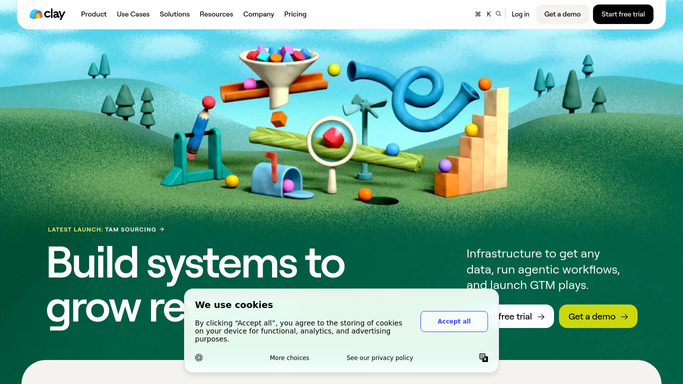Click the command key shortcut icon
The width and height of the screenshot is (683, 384).
(478, 14)
